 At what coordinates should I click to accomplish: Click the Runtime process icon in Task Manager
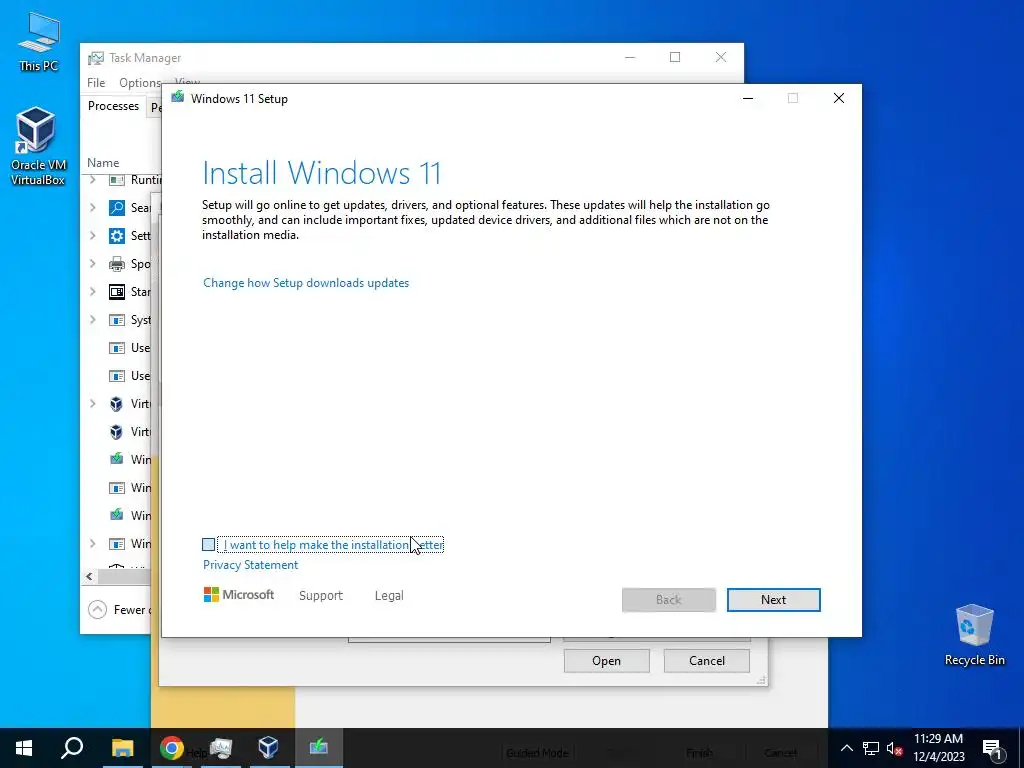point(117,180)
